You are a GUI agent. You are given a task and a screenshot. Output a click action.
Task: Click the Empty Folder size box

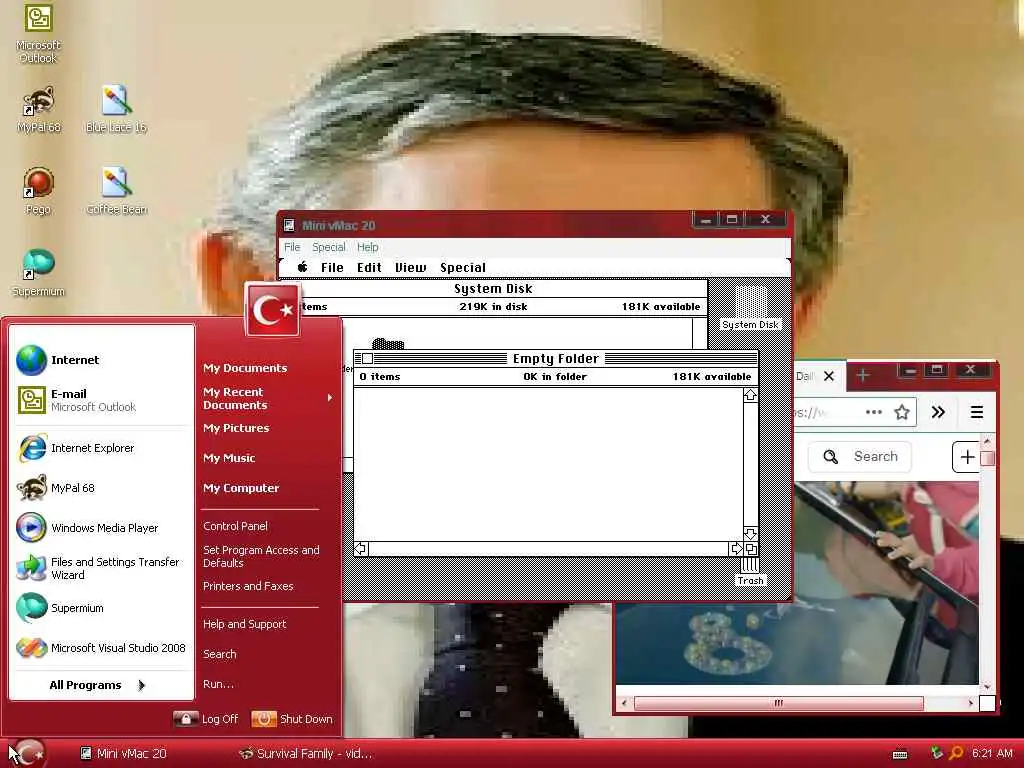[x=751, y=549]
